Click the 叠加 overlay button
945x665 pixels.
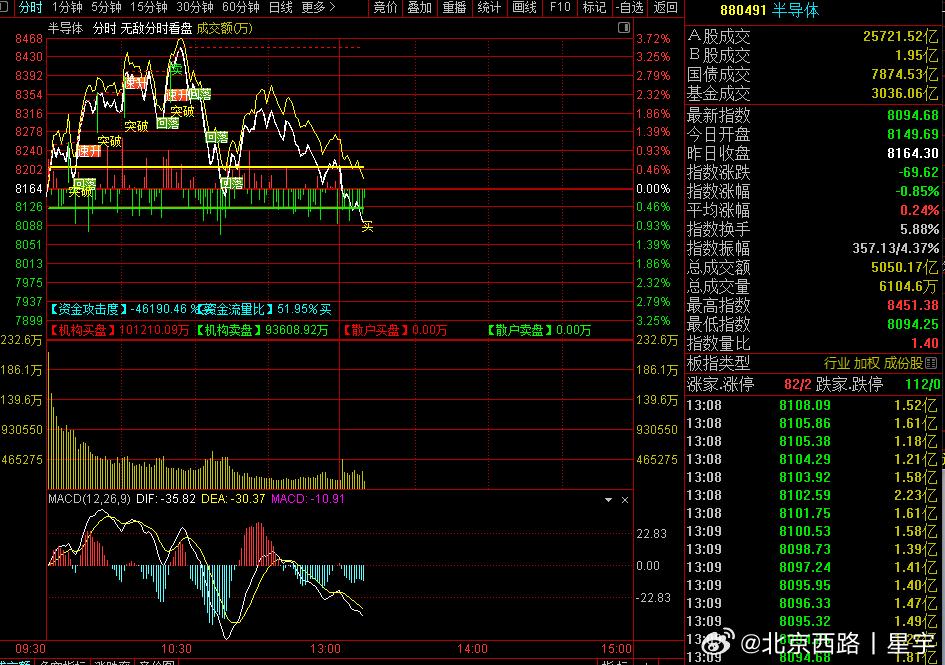419,7
